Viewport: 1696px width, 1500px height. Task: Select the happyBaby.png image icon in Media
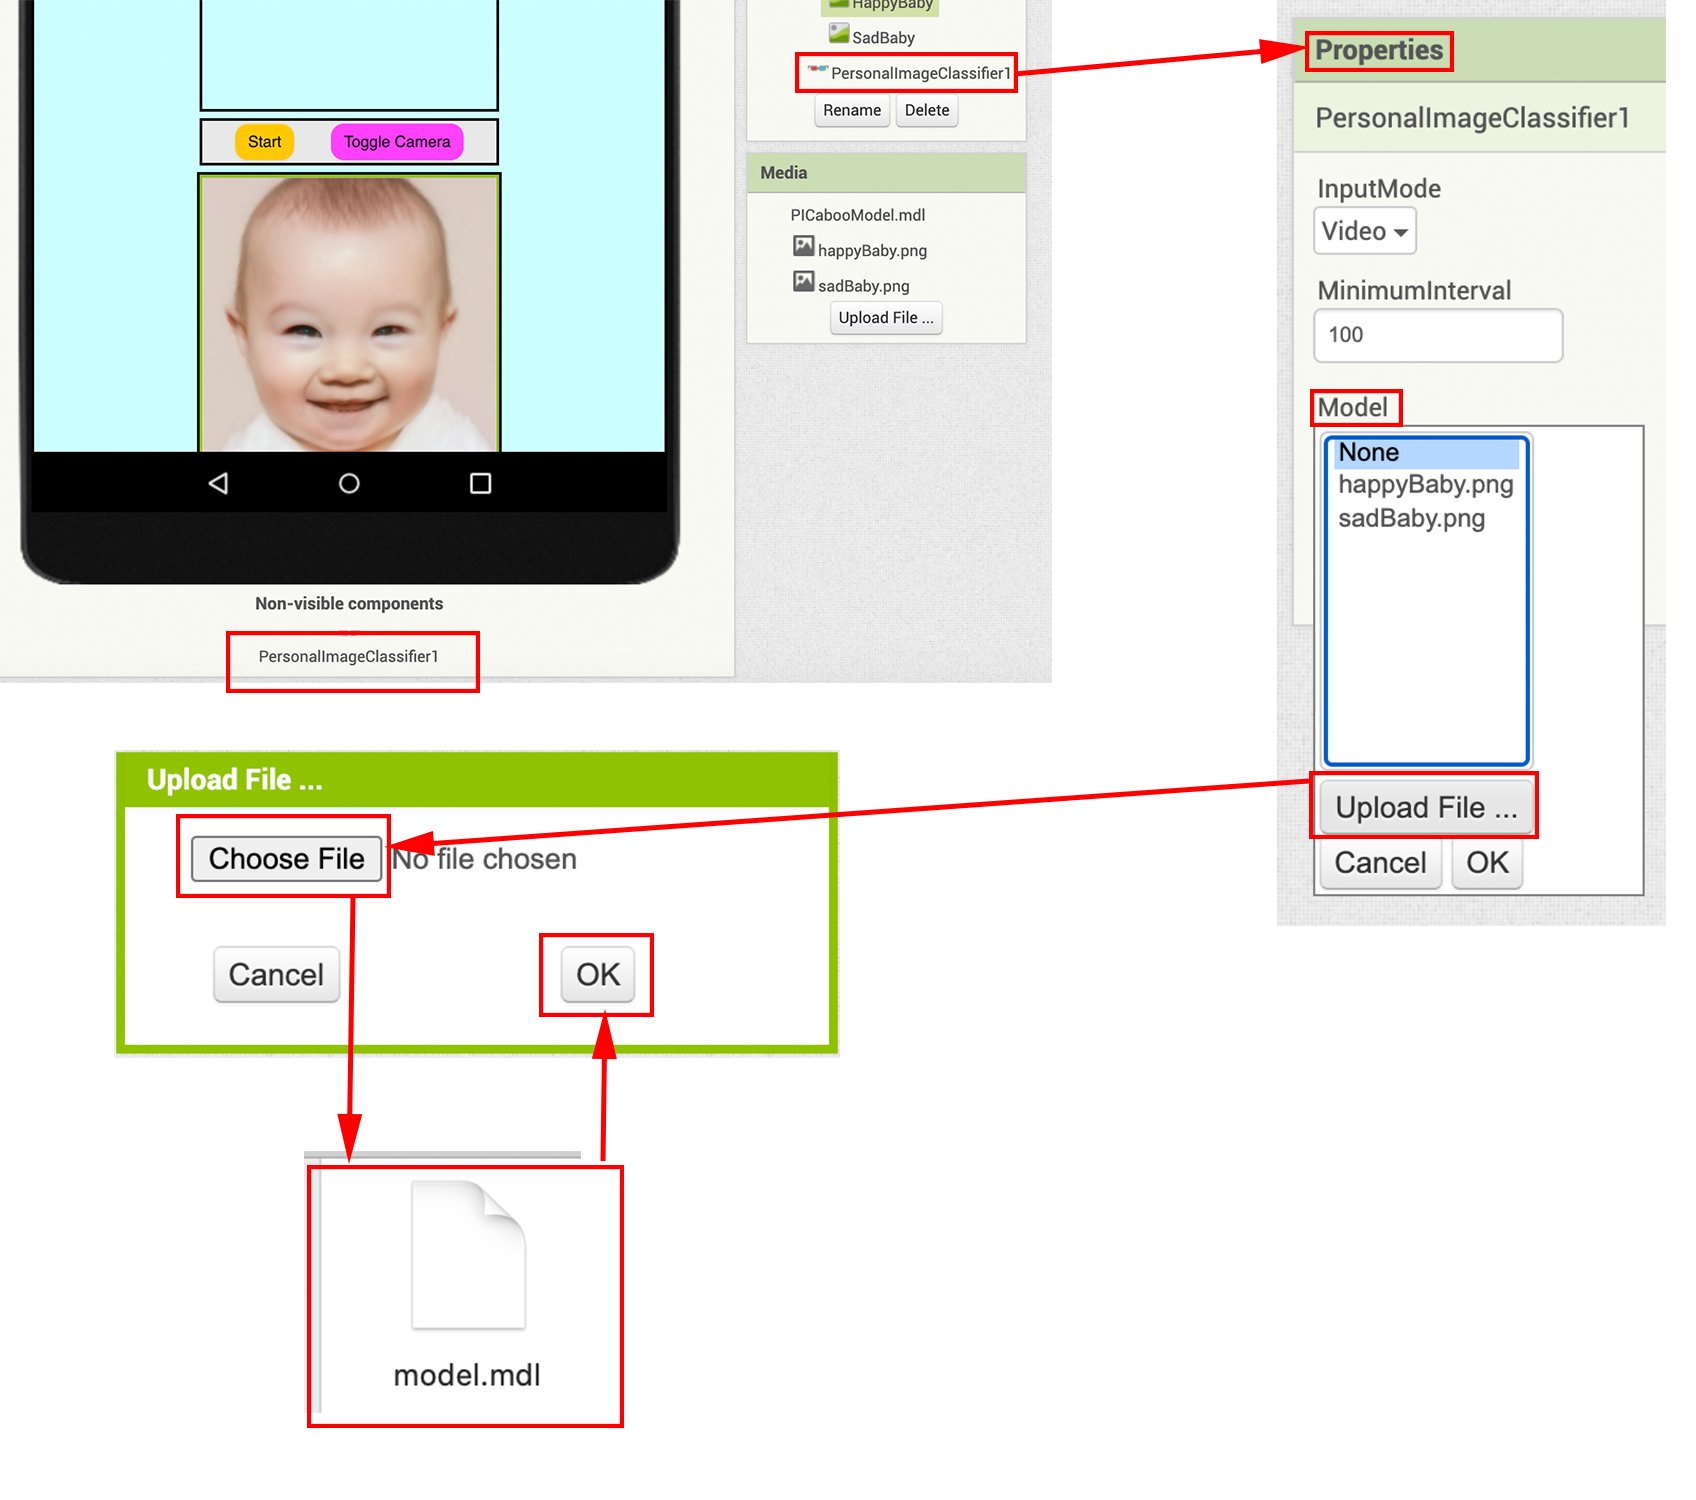pos(804,246)
